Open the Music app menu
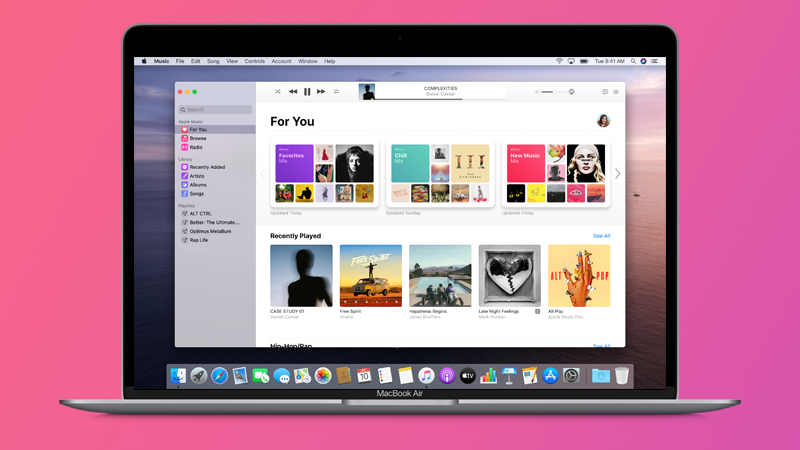 pyautogui.click(x=161, y=61)
